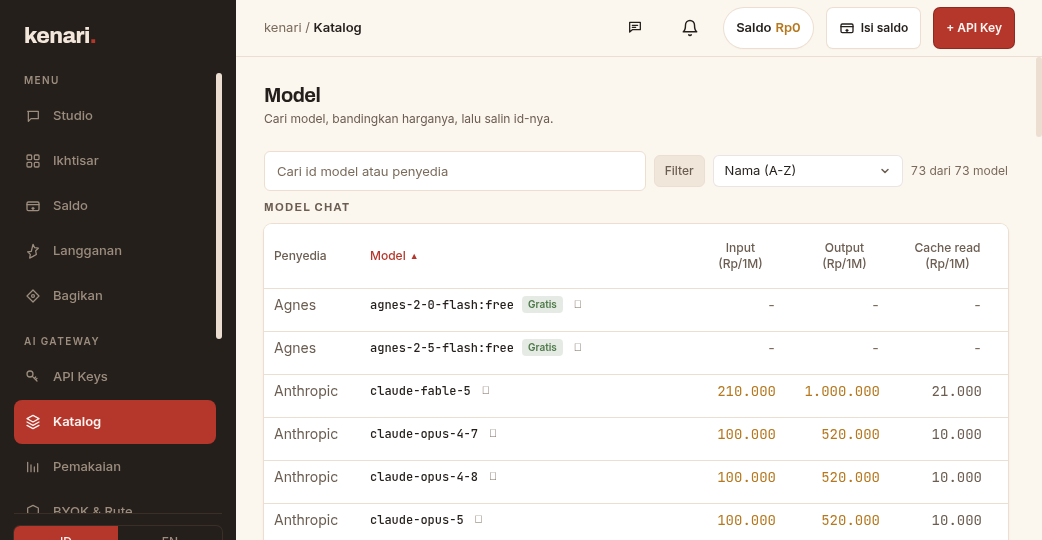Sort by the Model column header
This screenshot has width=1042, height=540.
coord(393,256)
